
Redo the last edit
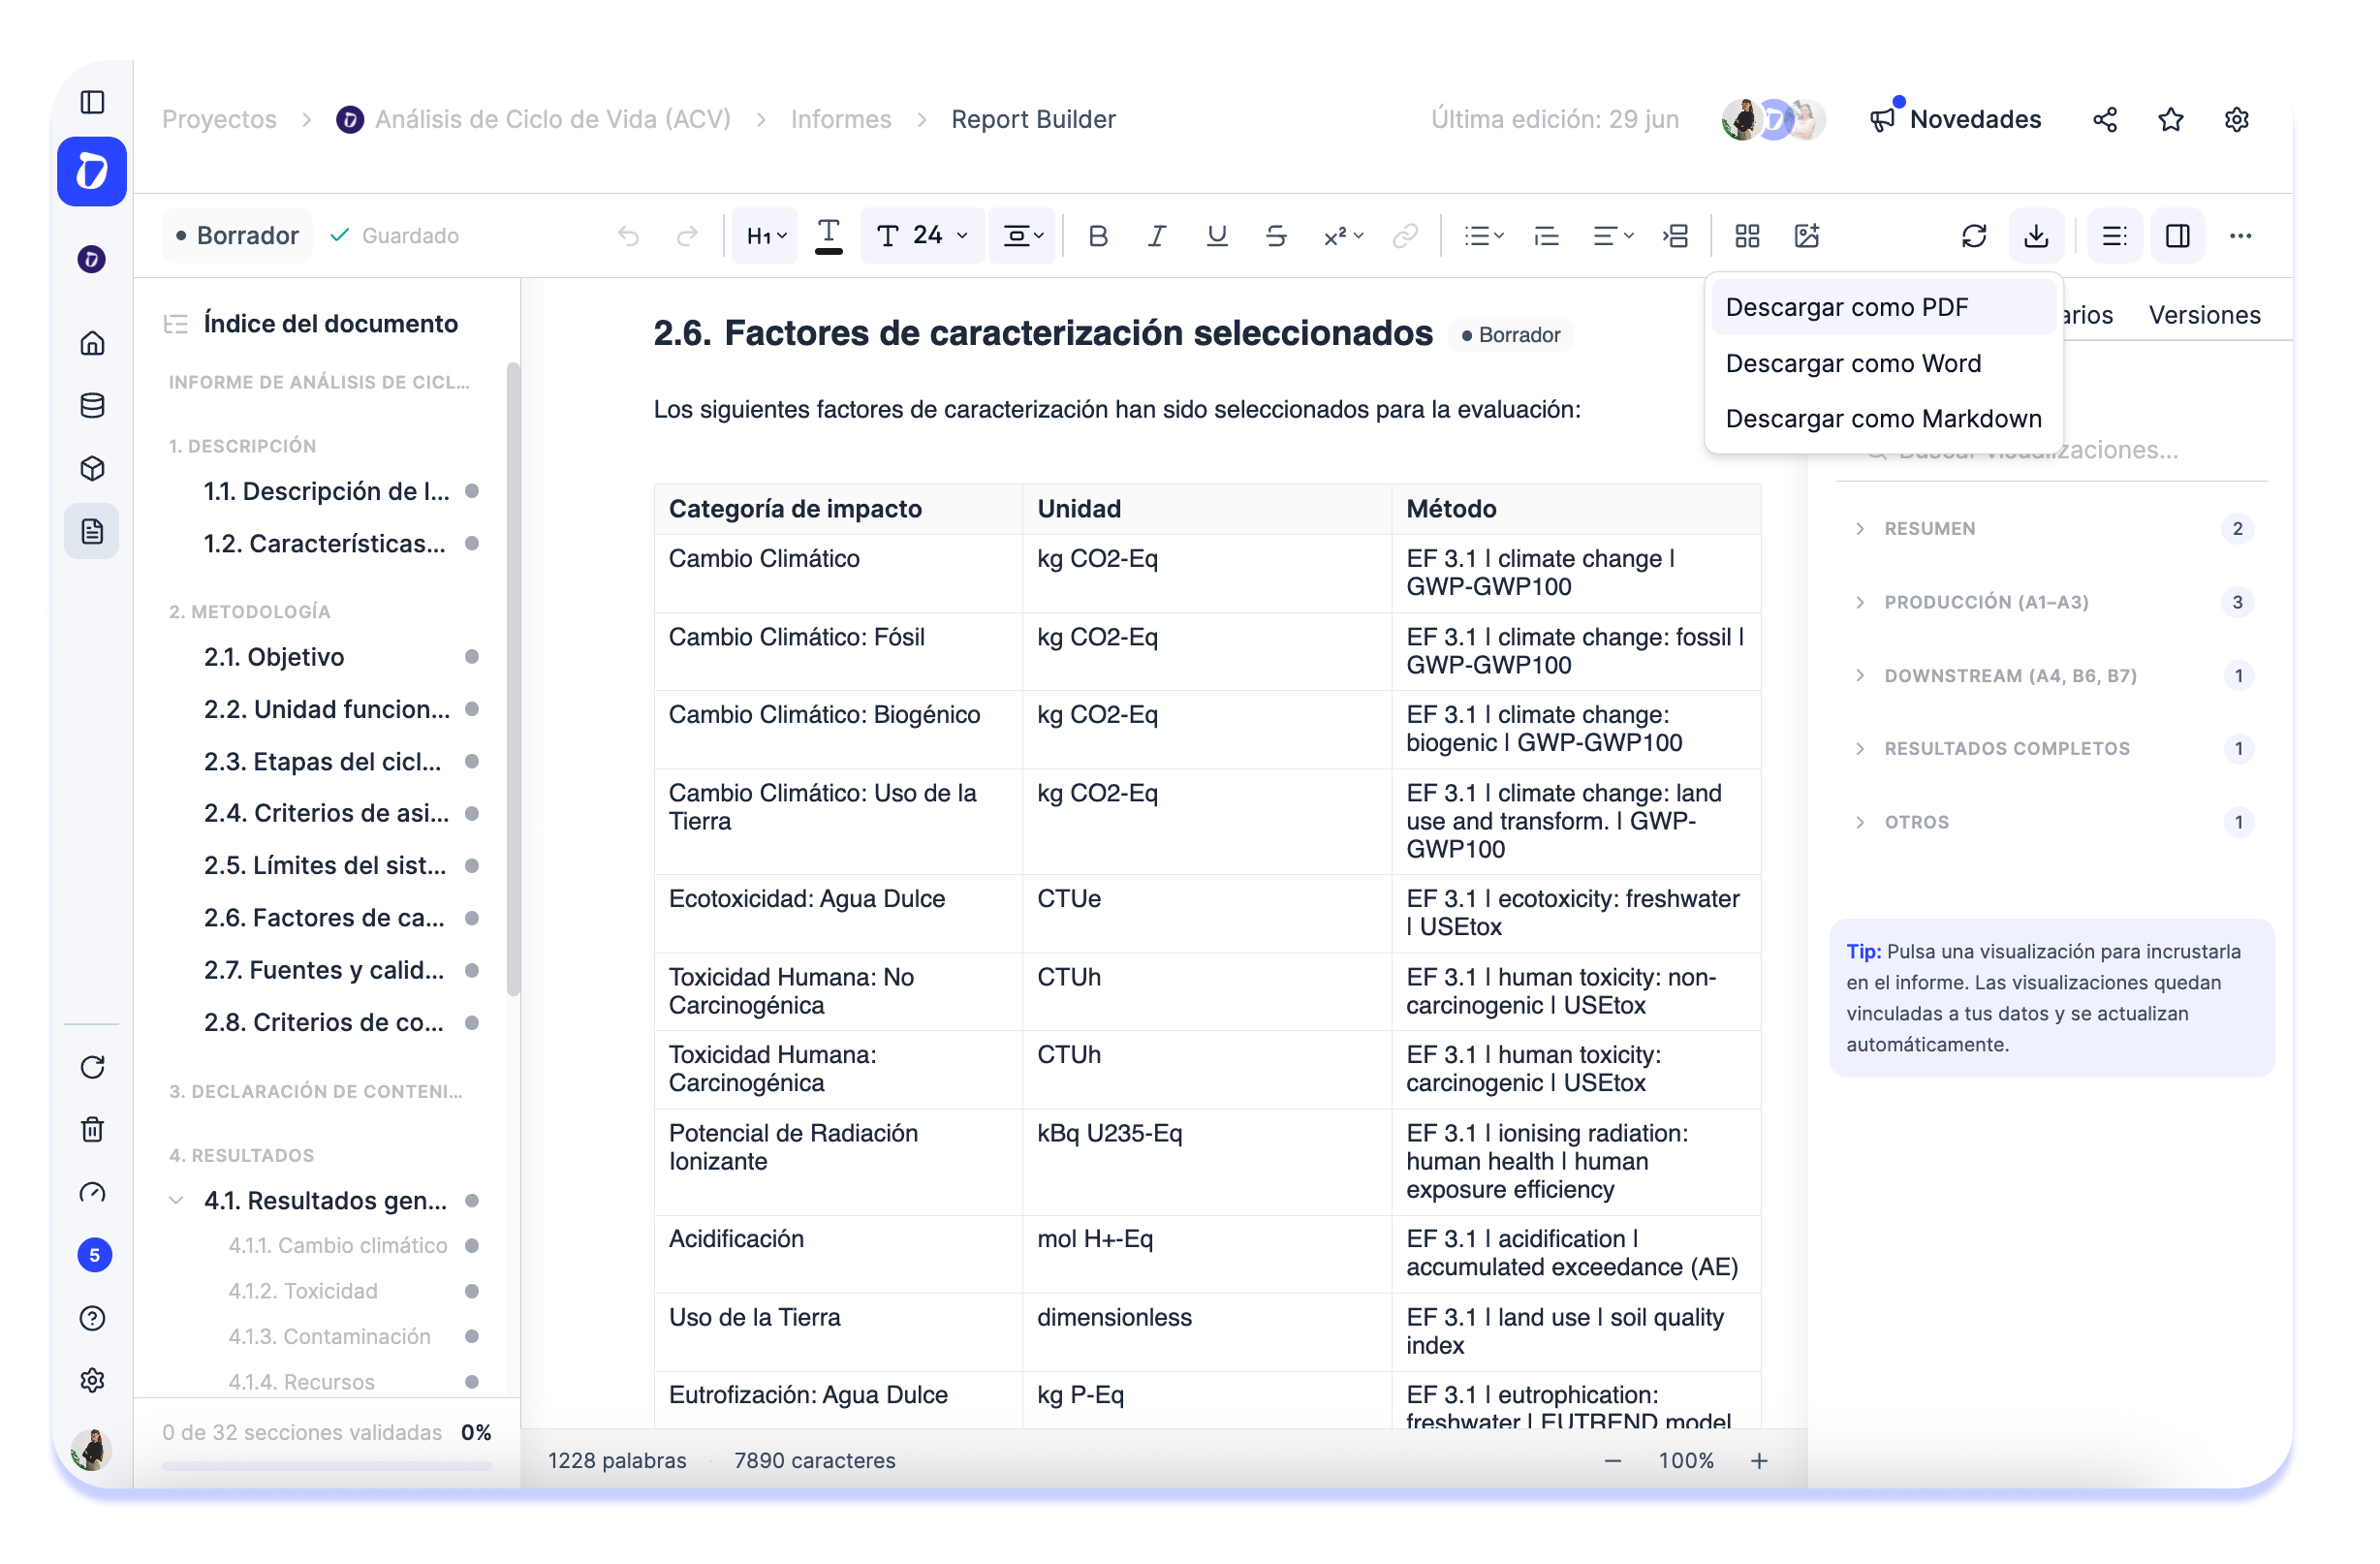(x=688, y=236)
